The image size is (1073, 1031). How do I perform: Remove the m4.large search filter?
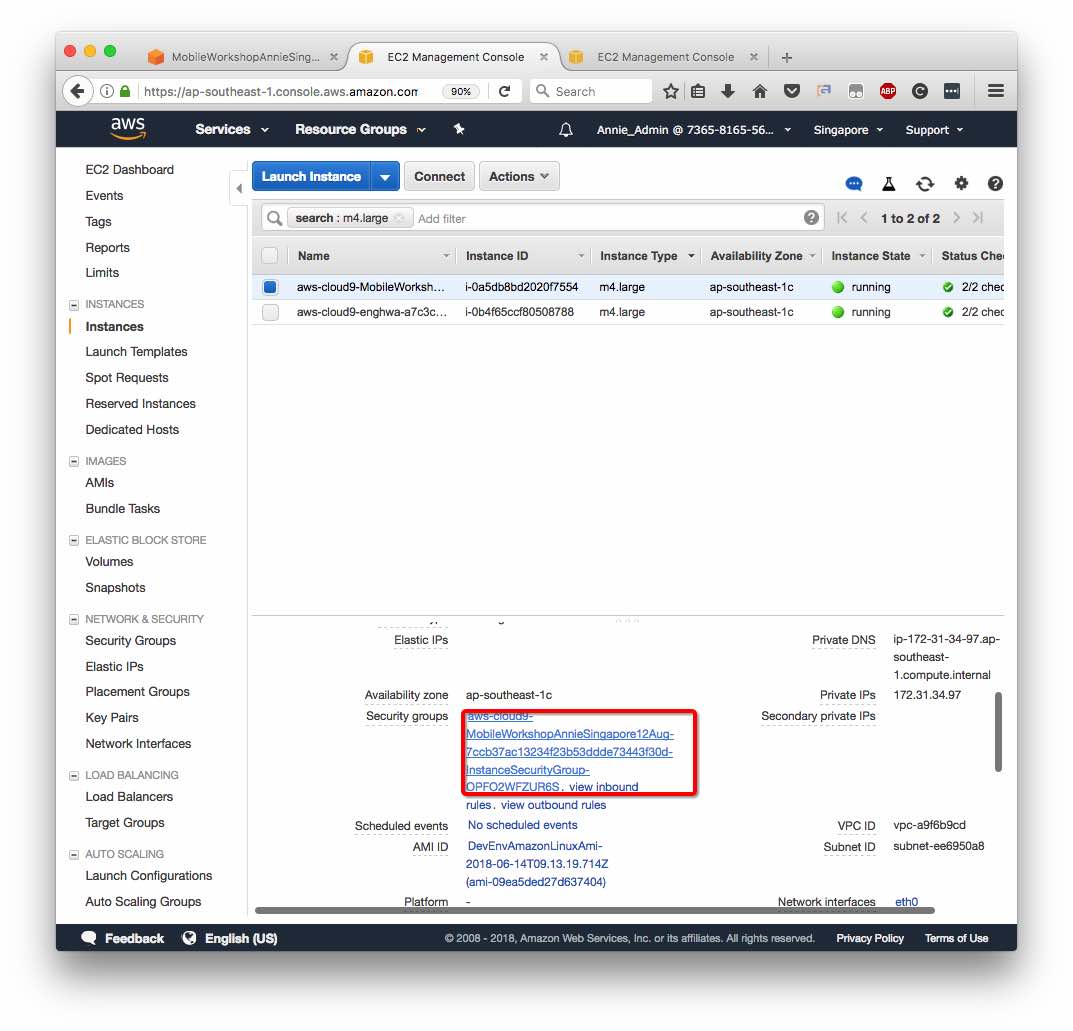400,218
